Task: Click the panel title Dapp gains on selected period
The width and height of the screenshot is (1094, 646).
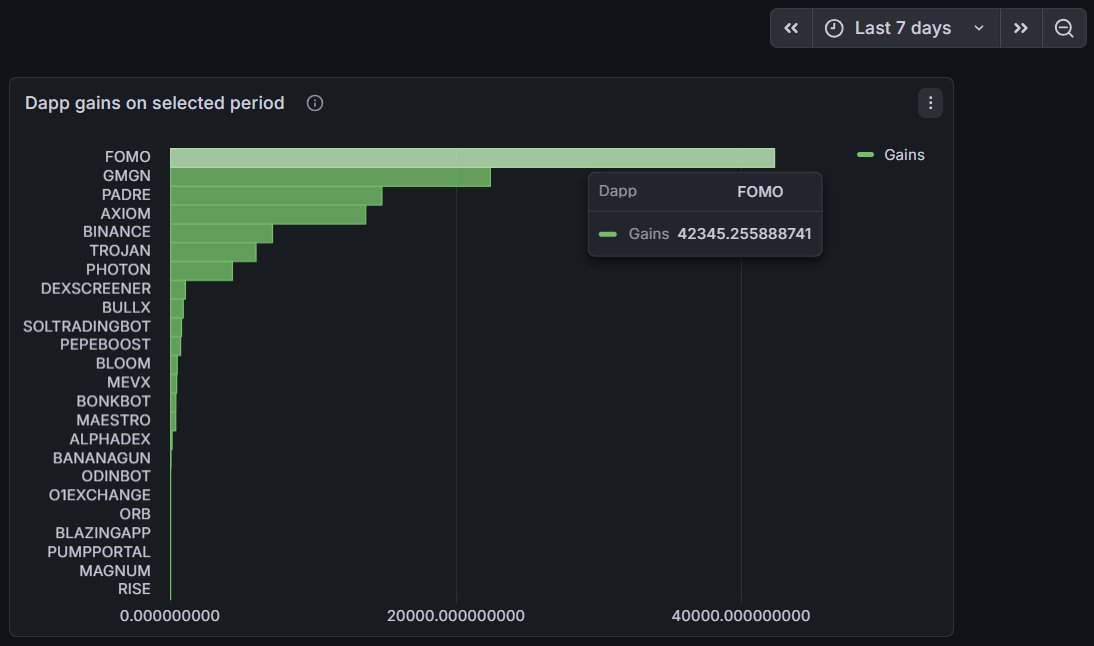Action: pyautogui.click(x=155, y=103)
